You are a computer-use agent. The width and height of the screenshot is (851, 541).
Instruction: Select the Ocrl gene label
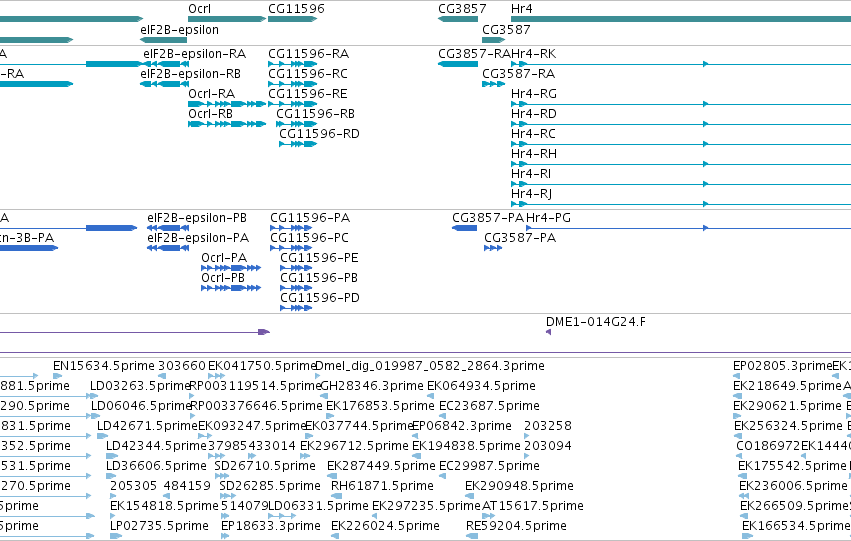point(200,9)
